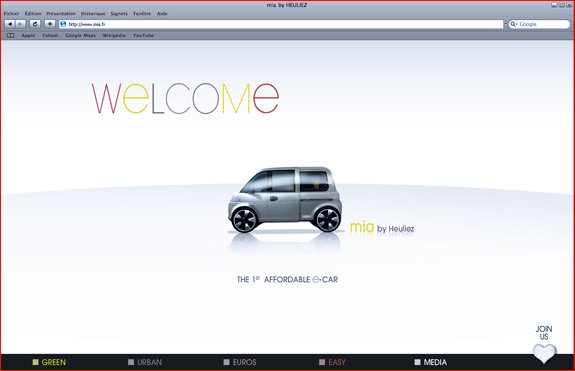The height and width of the screenshot is (371, 575).
Task: Click the globe icon in address bar
Action: [63, 24]
